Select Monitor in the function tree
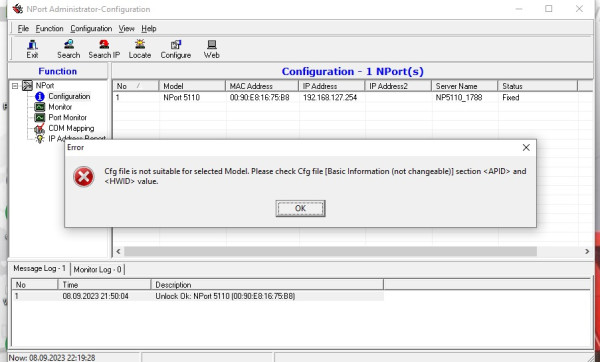Image resolution: width=600 pixels, height=362 pixels. click(60, 107)
